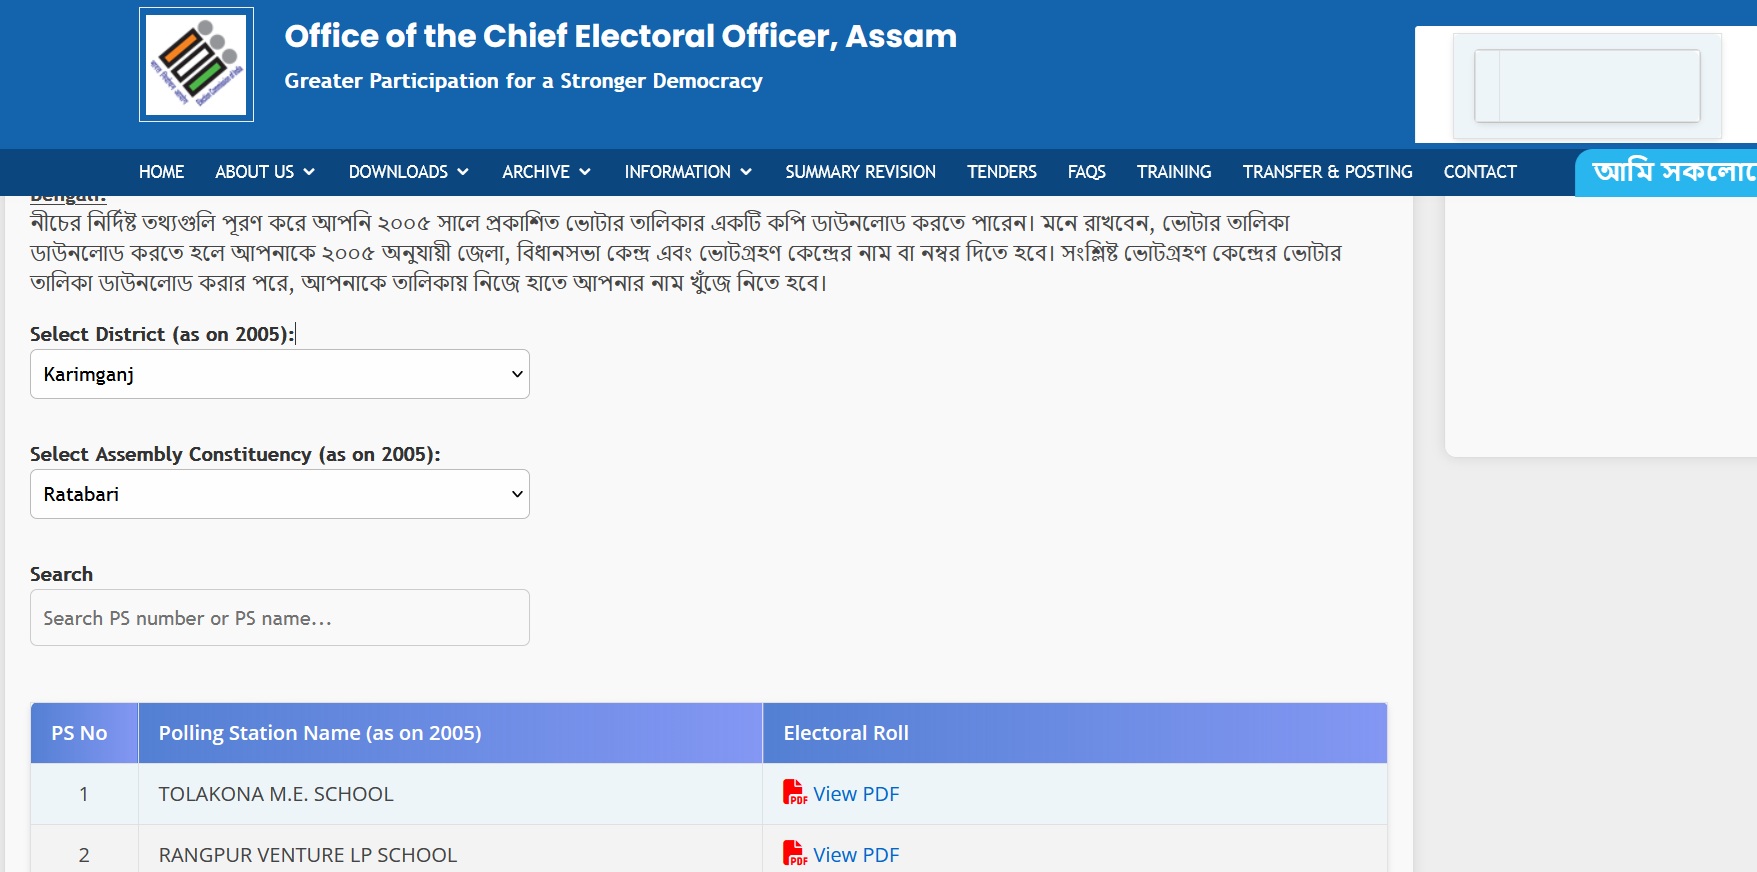This screenshot has width=1757, height=872.
Task: Click the PDF icon for Tolakona M.E. School
Action: pos(794,793)
